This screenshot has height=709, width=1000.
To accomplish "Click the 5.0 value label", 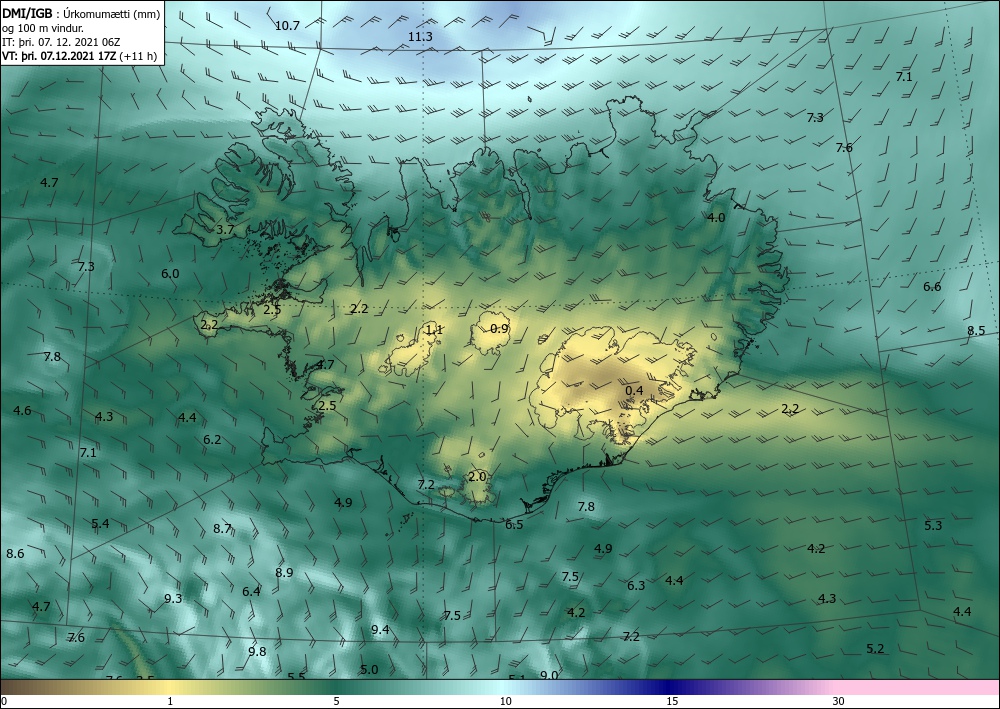I will point(369,669).
